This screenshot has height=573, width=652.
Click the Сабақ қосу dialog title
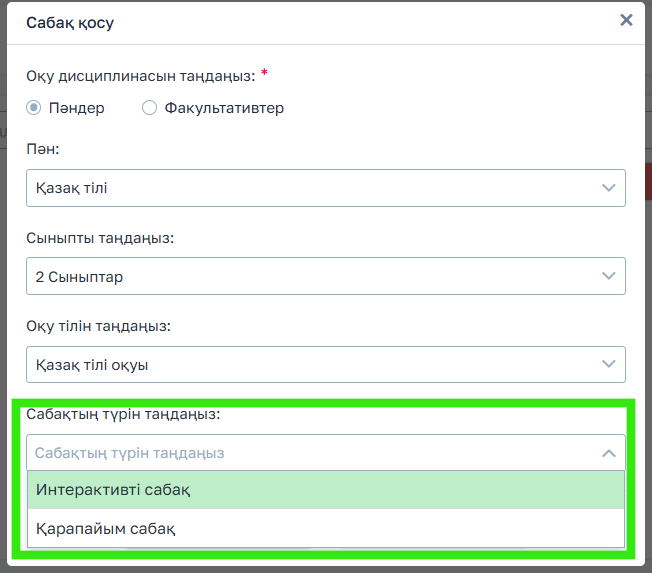click(x=70, y=22)
